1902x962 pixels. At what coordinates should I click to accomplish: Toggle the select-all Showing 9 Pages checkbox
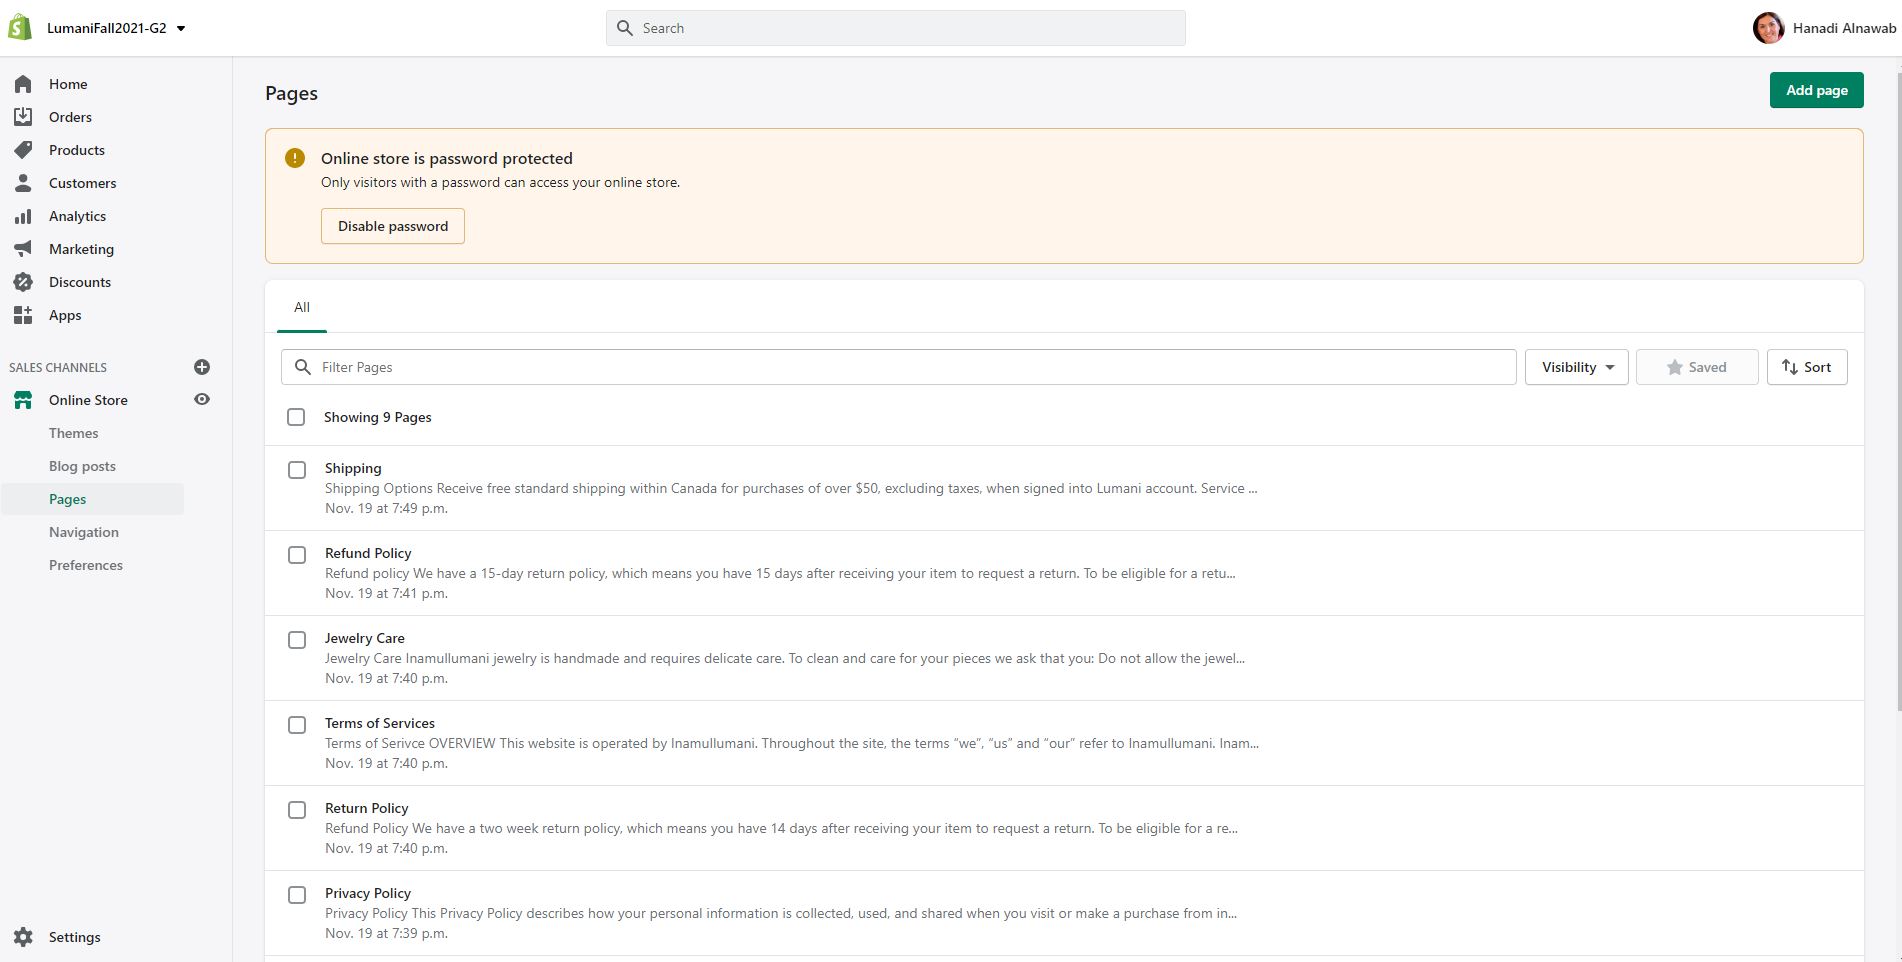coord(296,417)
